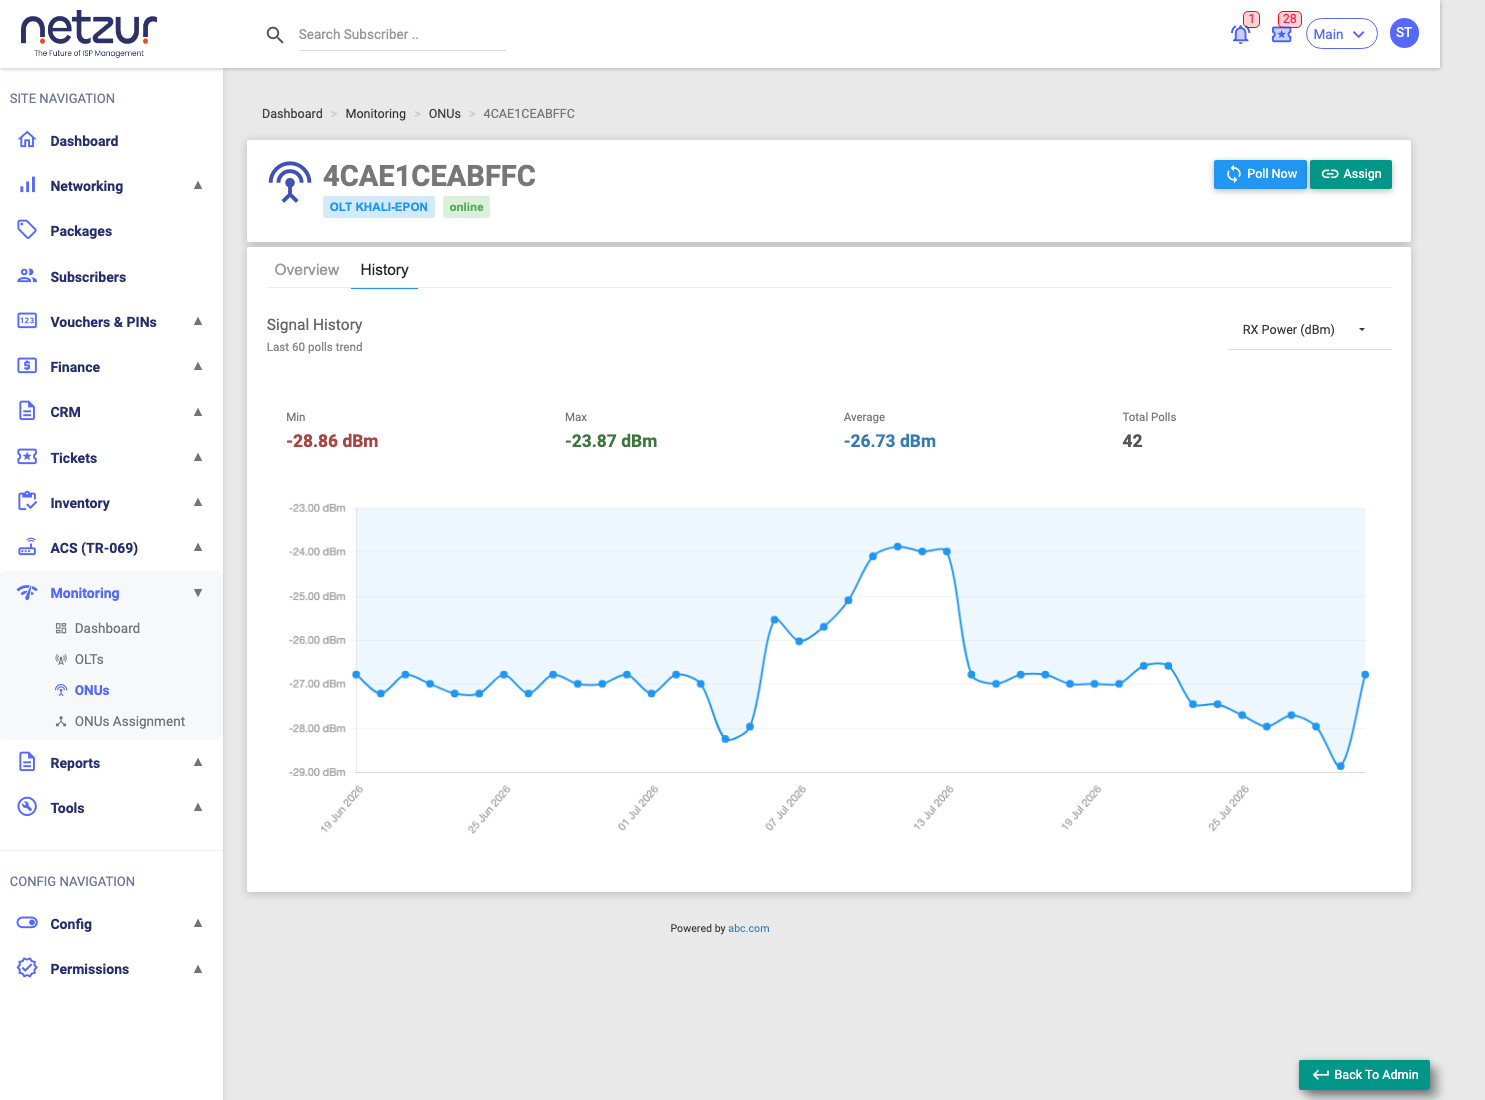
Task: Expand the Vouchers & PINs arrow
Action: coord(198,321)
